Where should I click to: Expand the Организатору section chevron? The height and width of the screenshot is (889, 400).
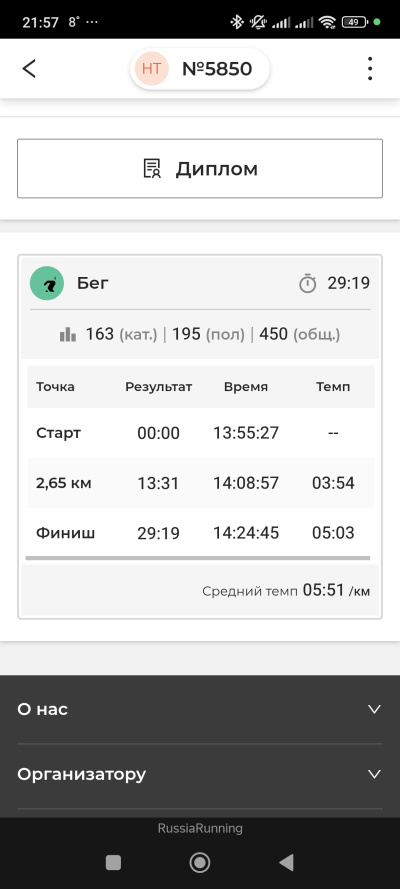click(x=374, y=774)
